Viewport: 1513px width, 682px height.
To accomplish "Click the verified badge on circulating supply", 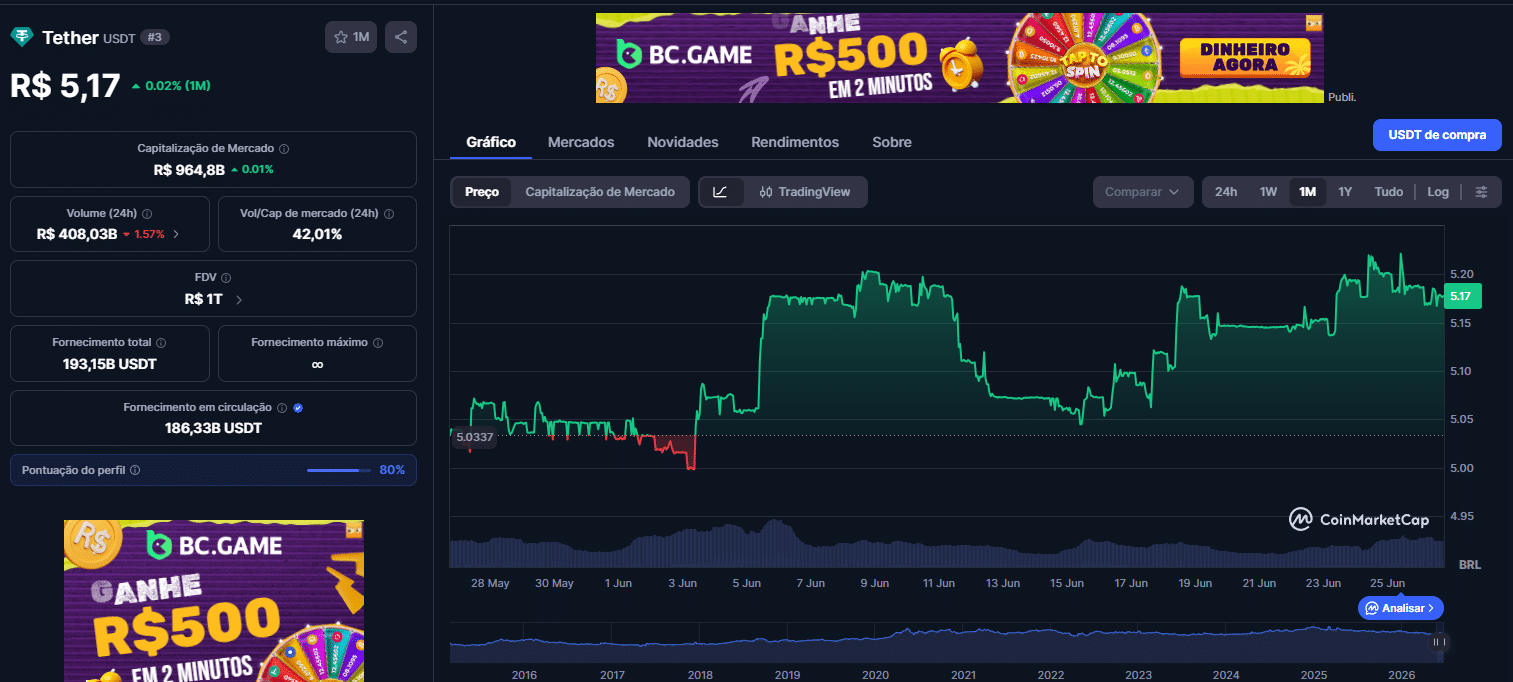I will 298,408.
